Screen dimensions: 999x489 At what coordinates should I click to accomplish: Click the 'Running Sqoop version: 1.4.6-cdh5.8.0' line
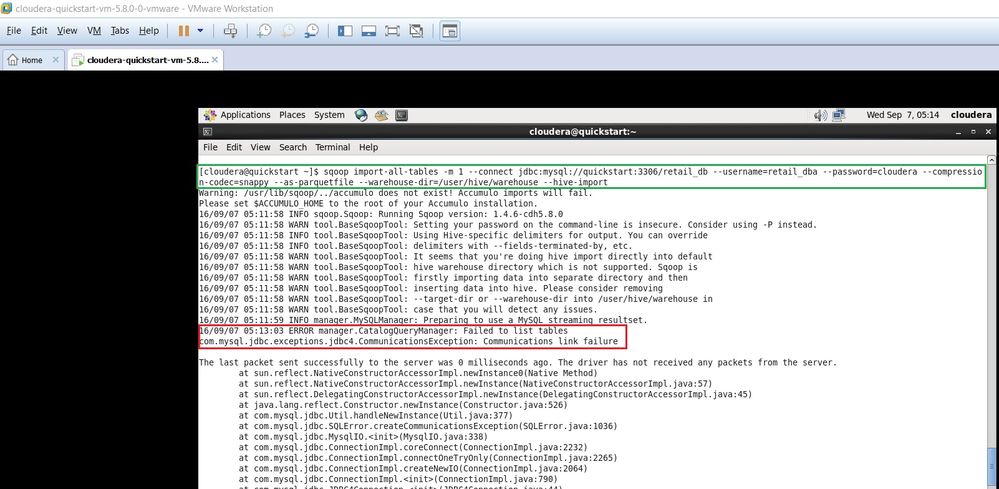point(381,214)
